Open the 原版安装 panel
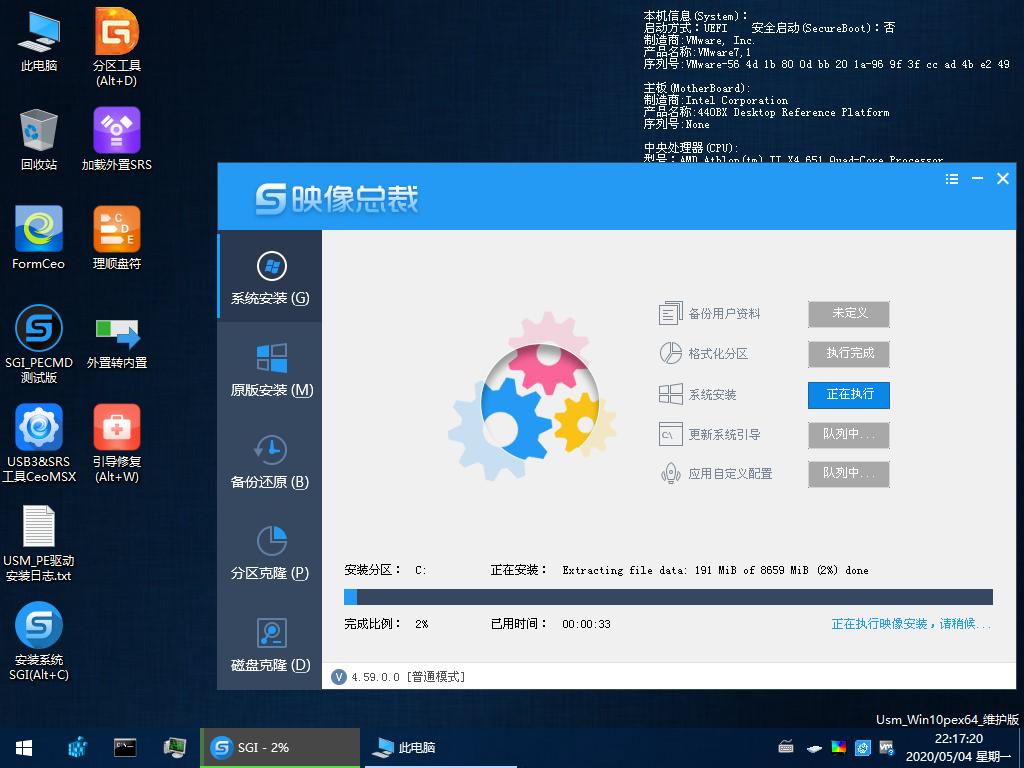Screen dimensions: 1024x768 268,371
